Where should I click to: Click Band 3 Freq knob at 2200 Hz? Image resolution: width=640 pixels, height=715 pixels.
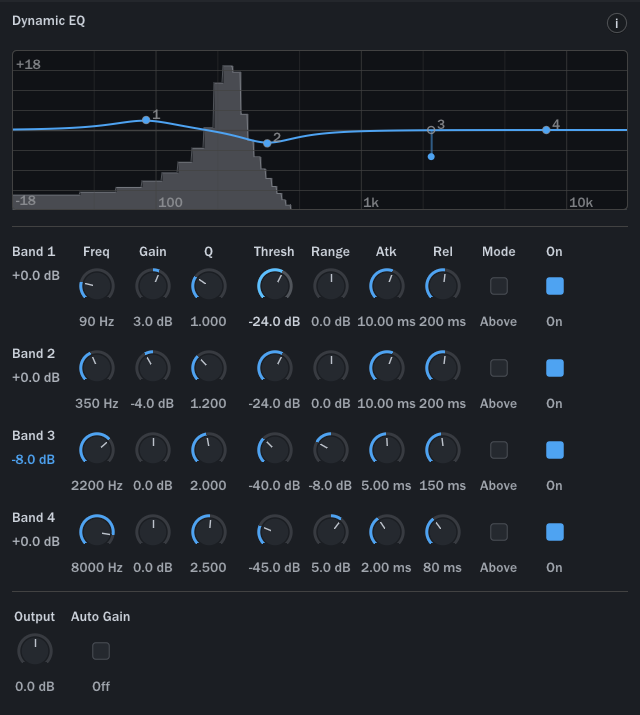point(97,450)
